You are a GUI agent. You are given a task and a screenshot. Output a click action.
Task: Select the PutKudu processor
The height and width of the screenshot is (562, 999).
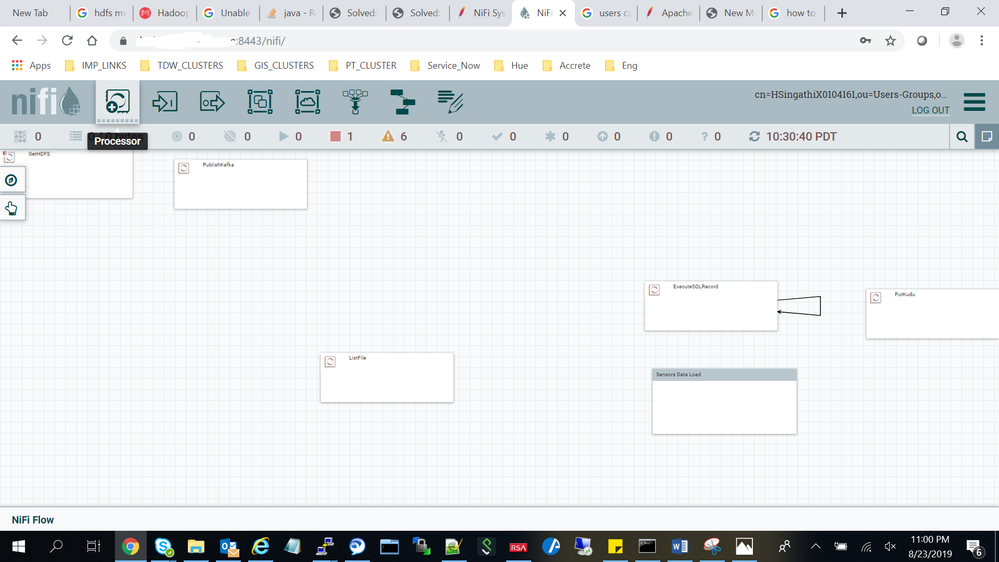point(932,313)
